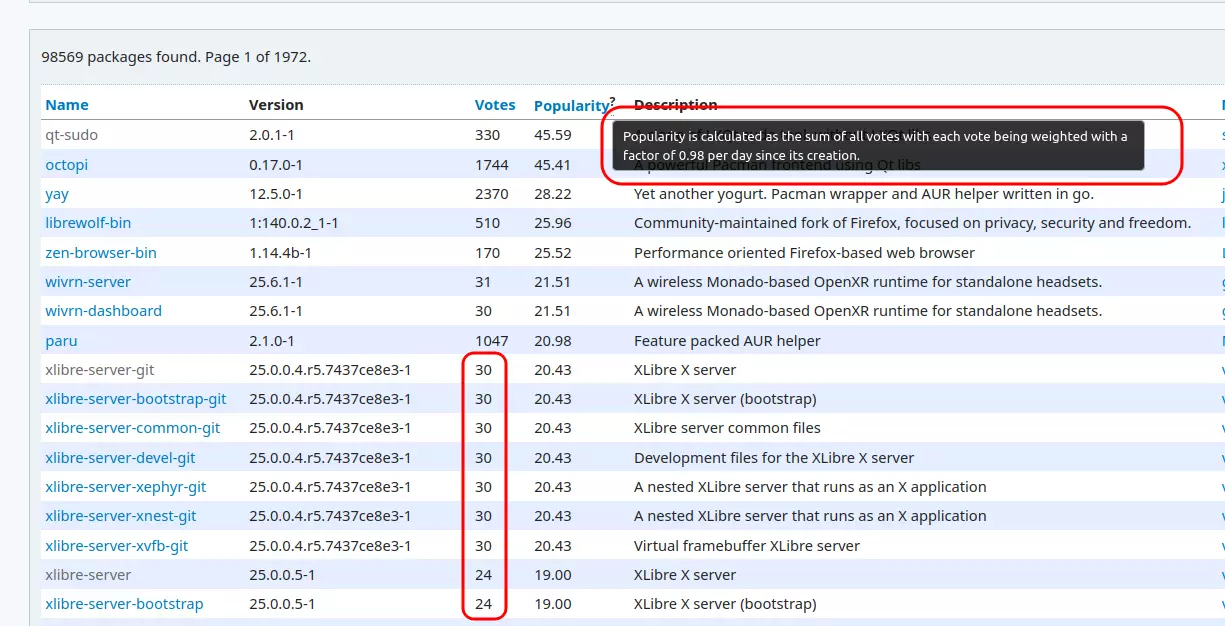Viewport: 1225px width, 626px height.
Task: Select yay popularity value 28.22
Action: 553,194
